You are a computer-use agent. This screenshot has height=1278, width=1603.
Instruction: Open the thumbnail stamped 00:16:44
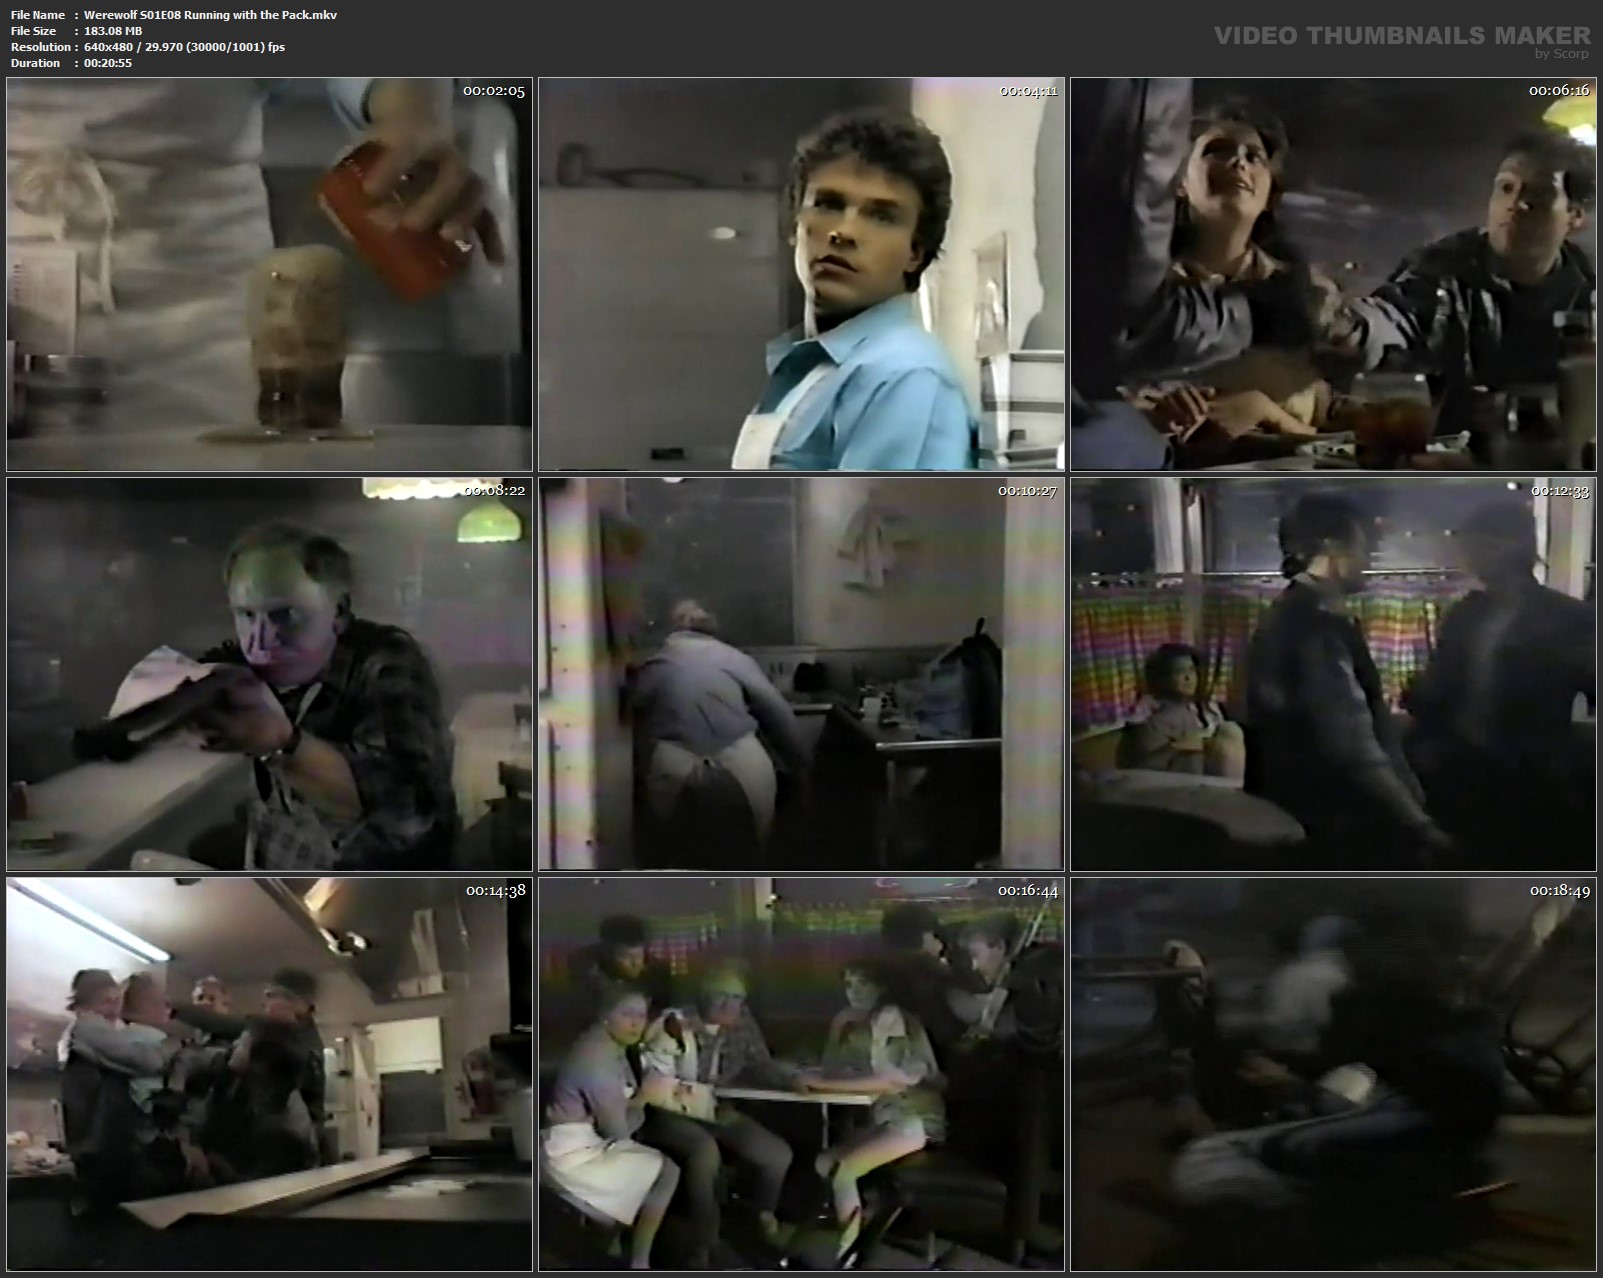[801, 1074]
